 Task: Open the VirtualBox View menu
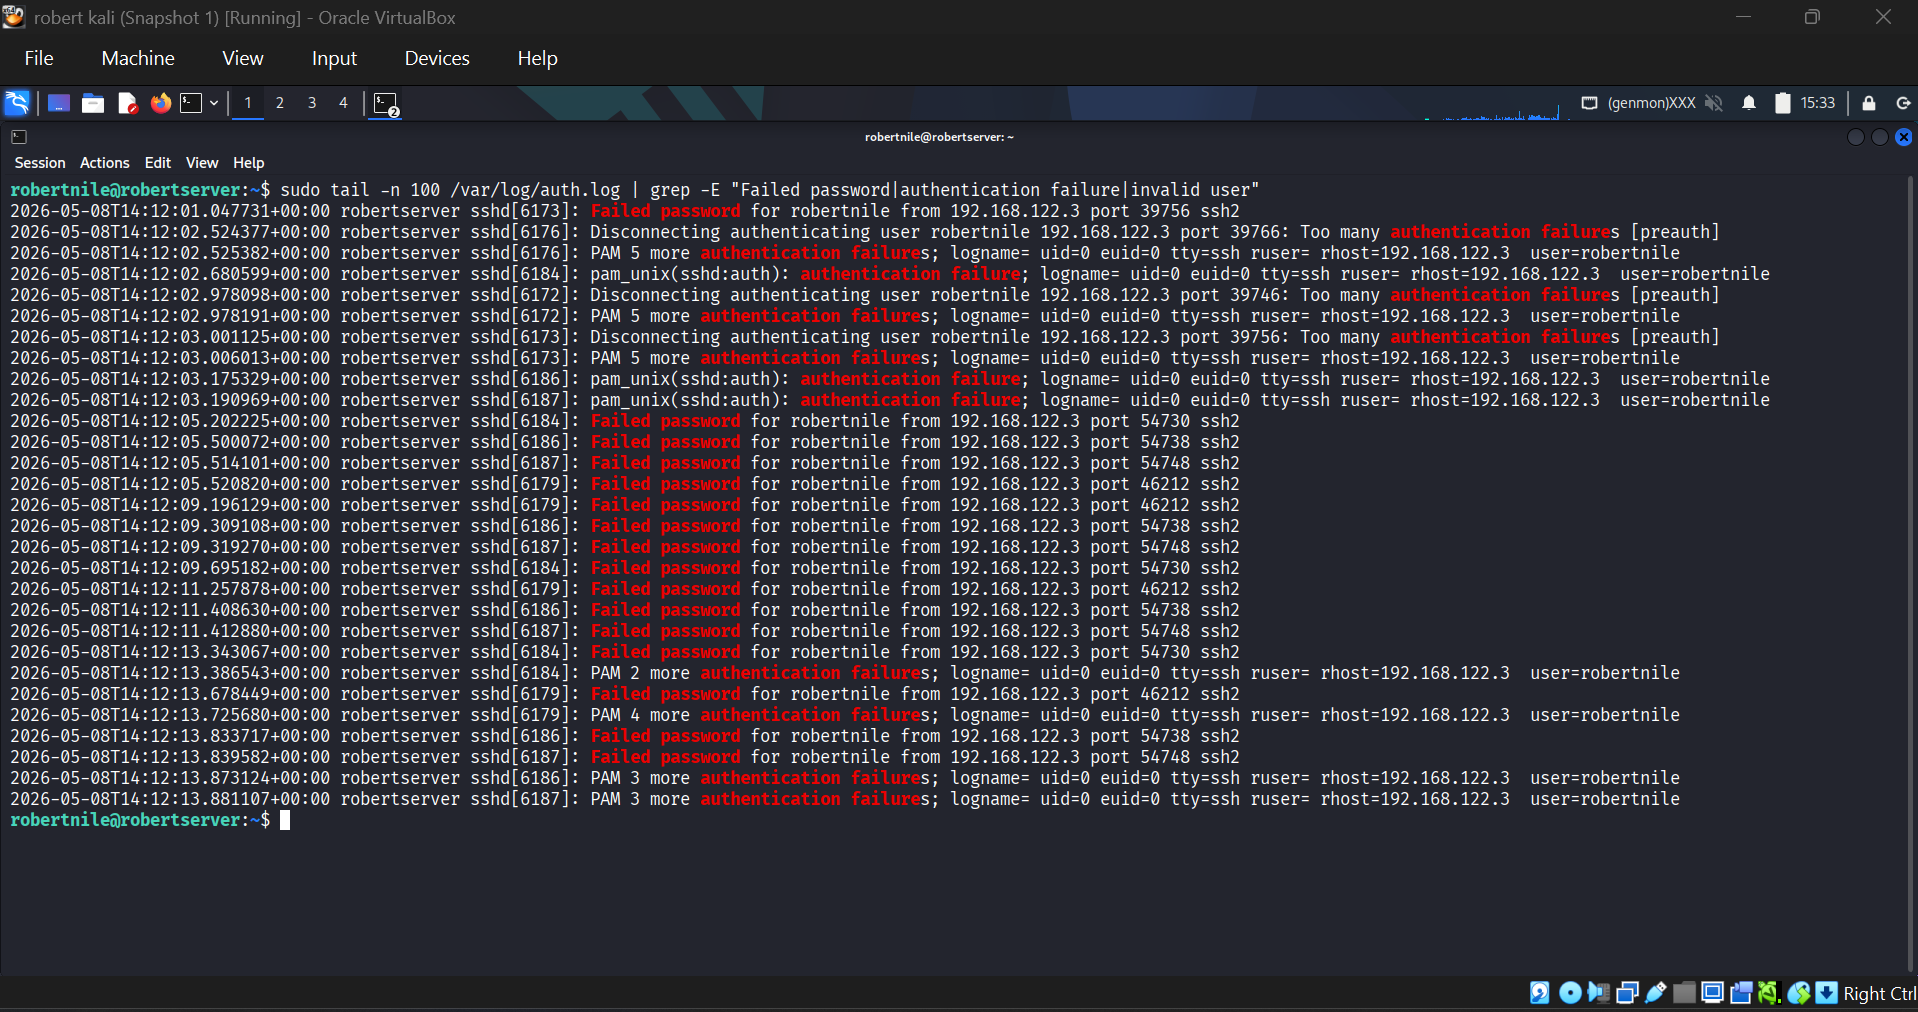click(x=243, y=58)
